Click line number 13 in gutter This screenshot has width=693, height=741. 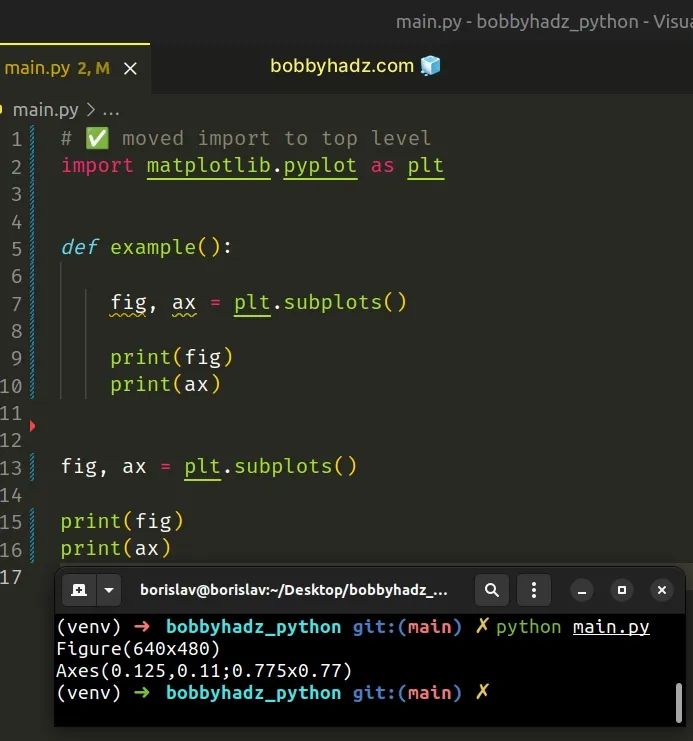point(11,468)
